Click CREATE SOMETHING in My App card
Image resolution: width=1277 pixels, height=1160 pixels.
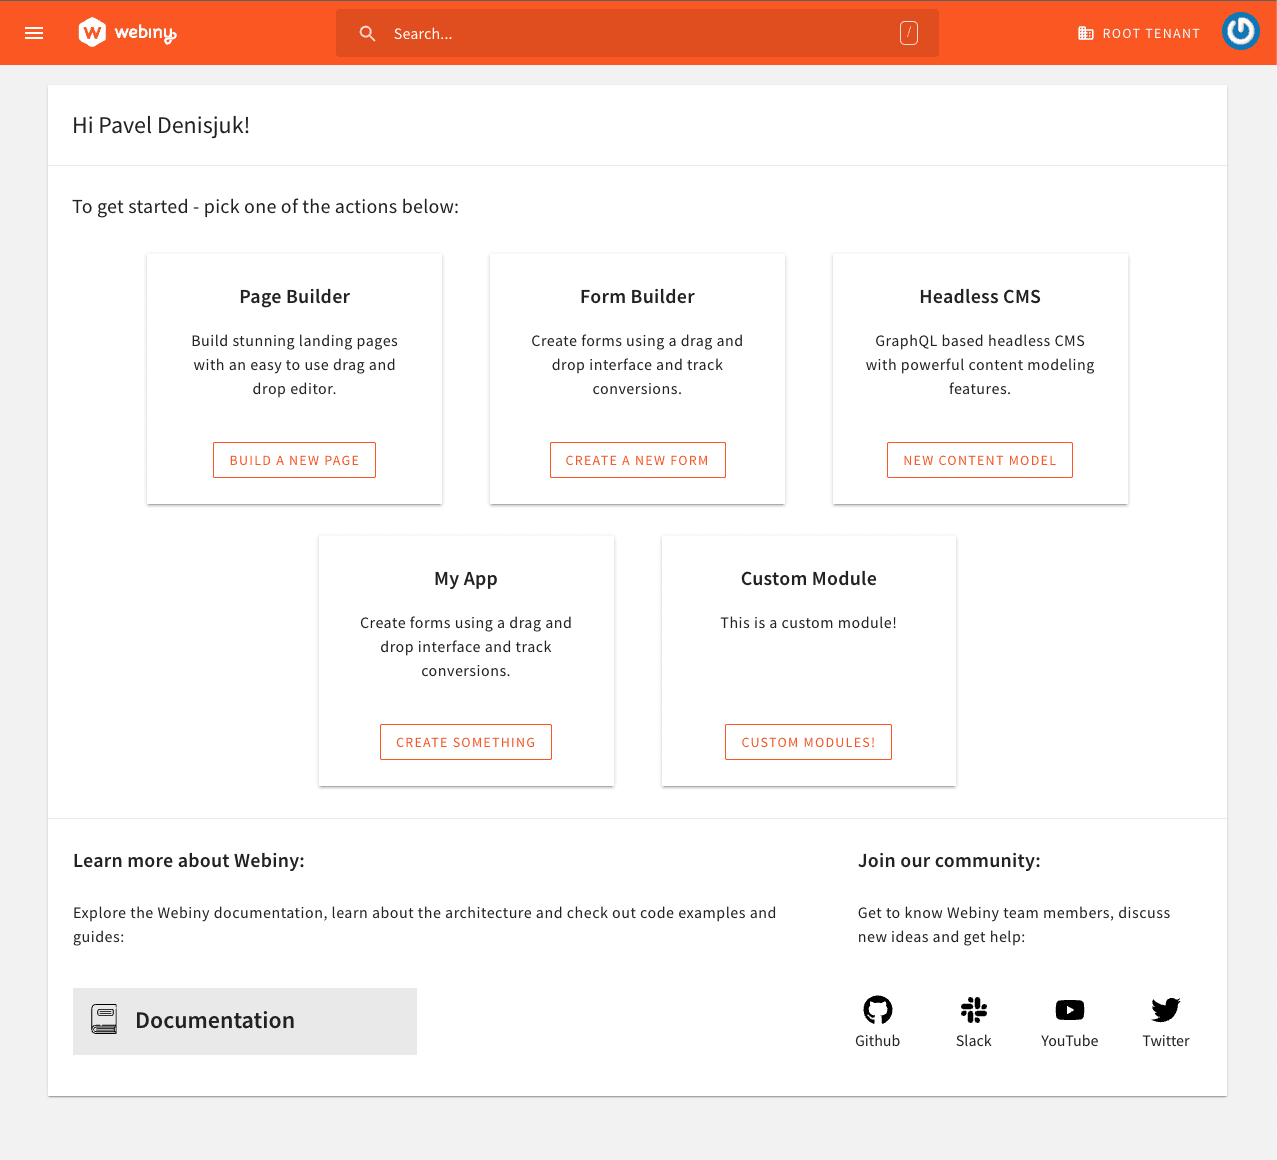465,741
